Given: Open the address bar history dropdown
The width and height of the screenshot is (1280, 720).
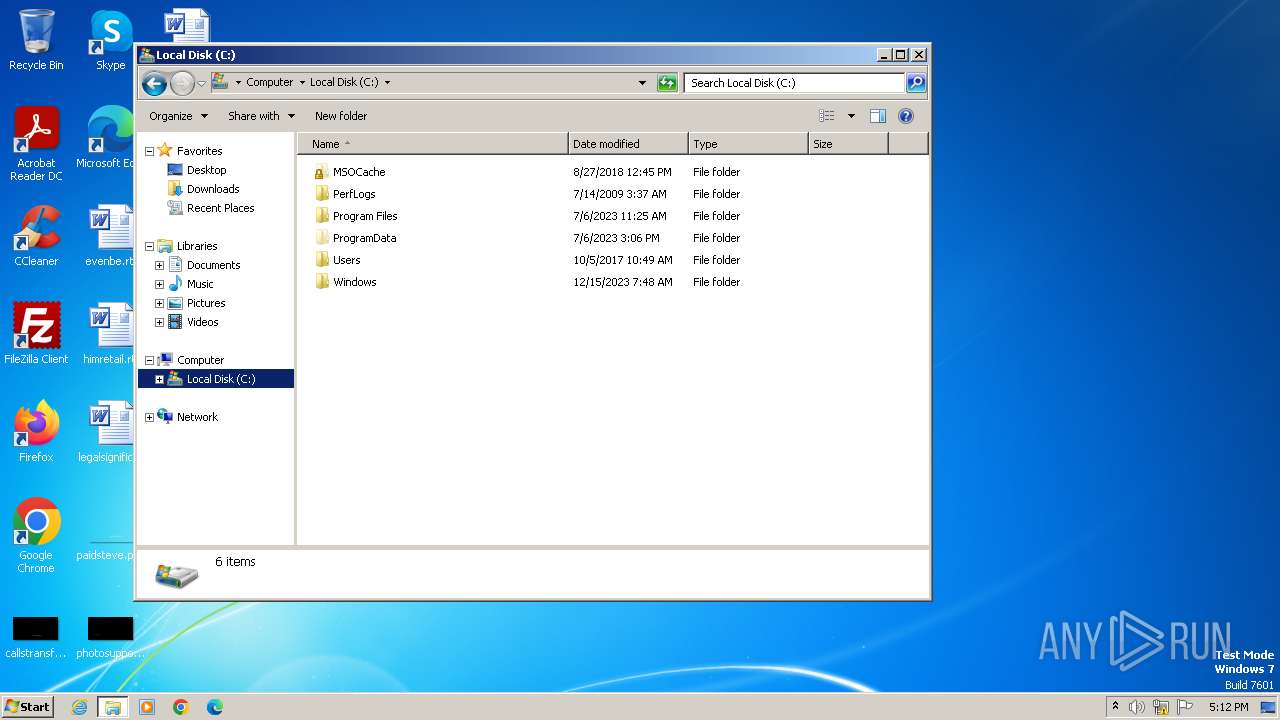Looking at the screenshot, I should (x=642, y=83).
